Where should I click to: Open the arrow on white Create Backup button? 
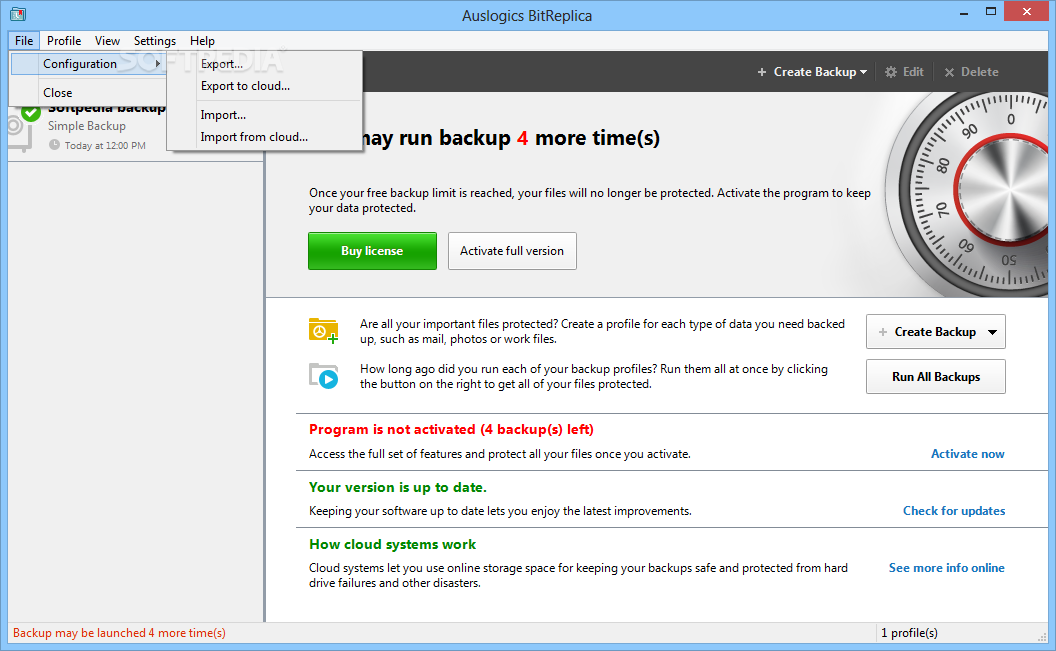coord(993,332)
